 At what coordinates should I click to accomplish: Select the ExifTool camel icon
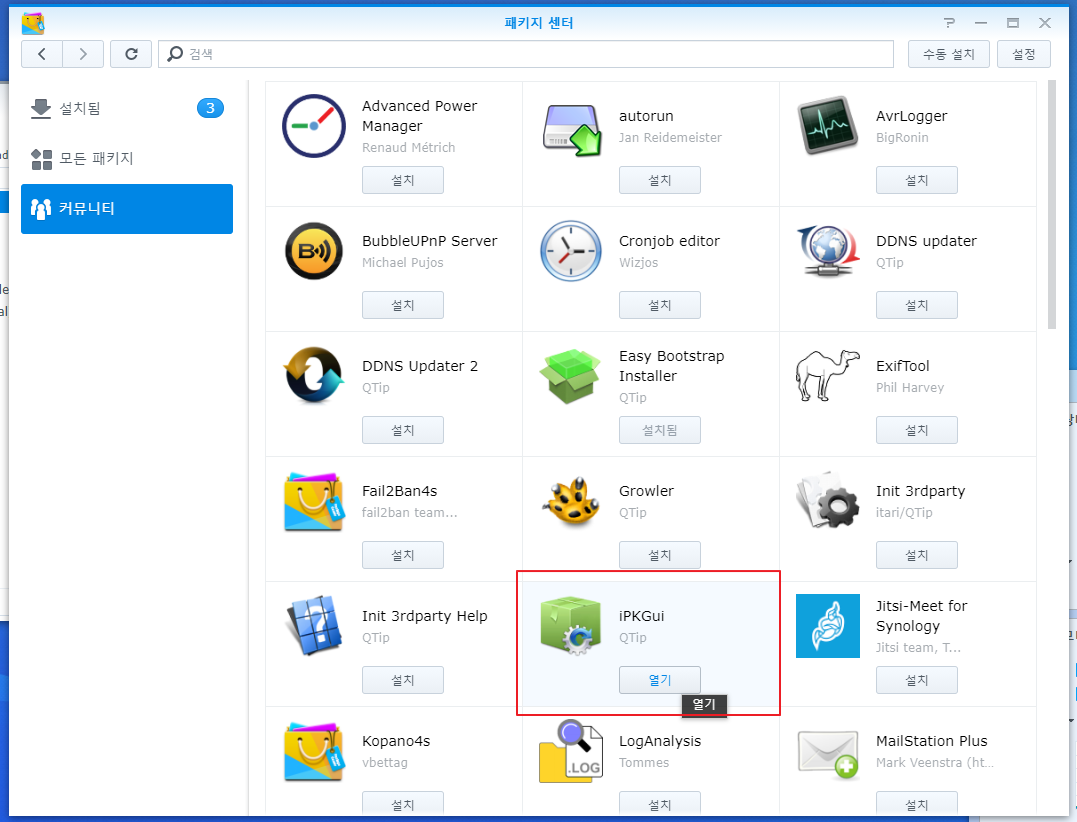click(828, 376)
